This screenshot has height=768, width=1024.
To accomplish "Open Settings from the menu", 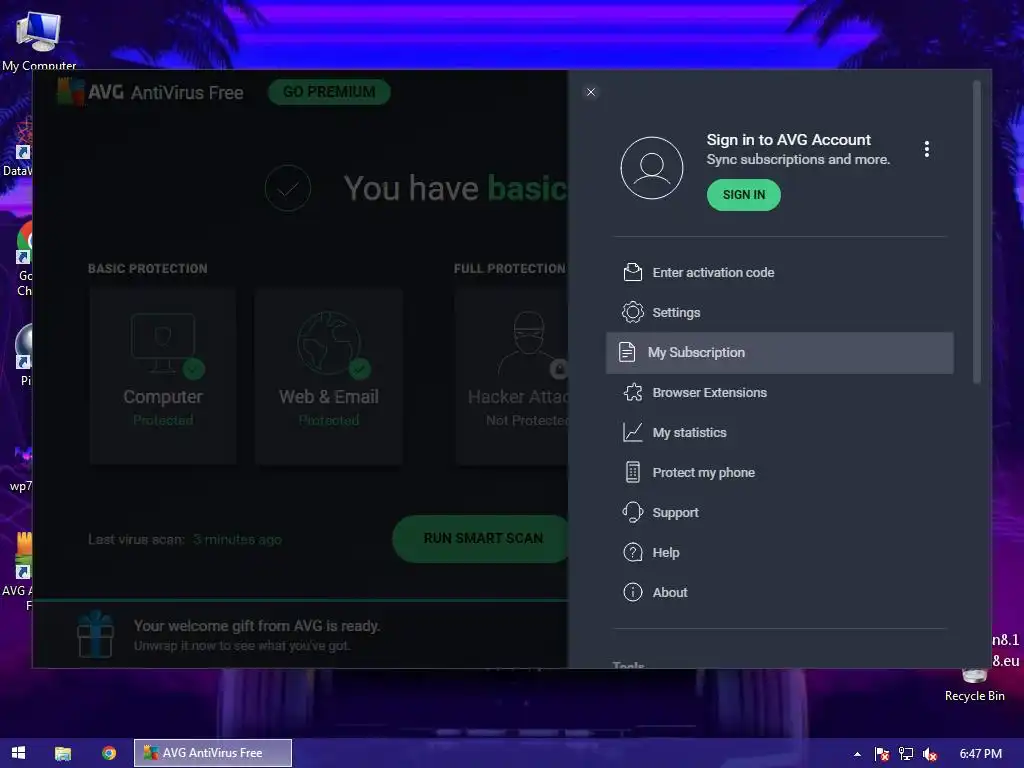I will coord(779,312).
